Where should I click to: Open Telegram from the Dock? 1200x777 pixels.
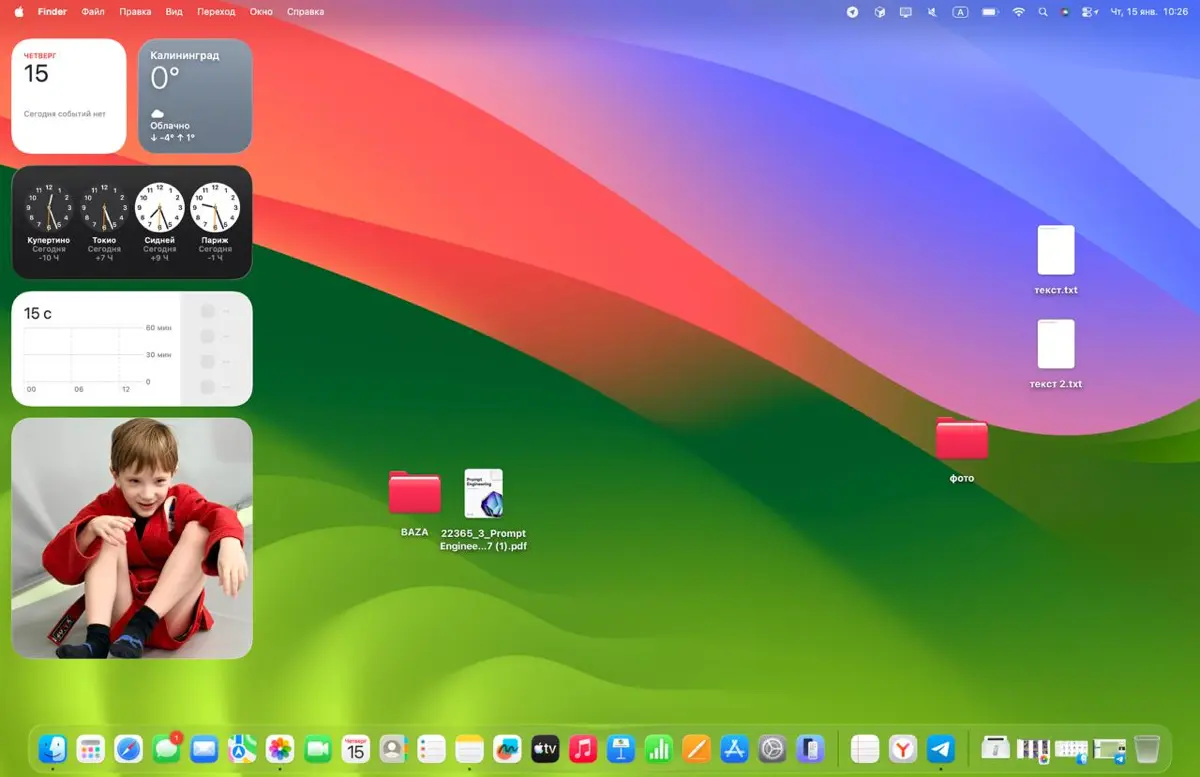pos(940,748)
